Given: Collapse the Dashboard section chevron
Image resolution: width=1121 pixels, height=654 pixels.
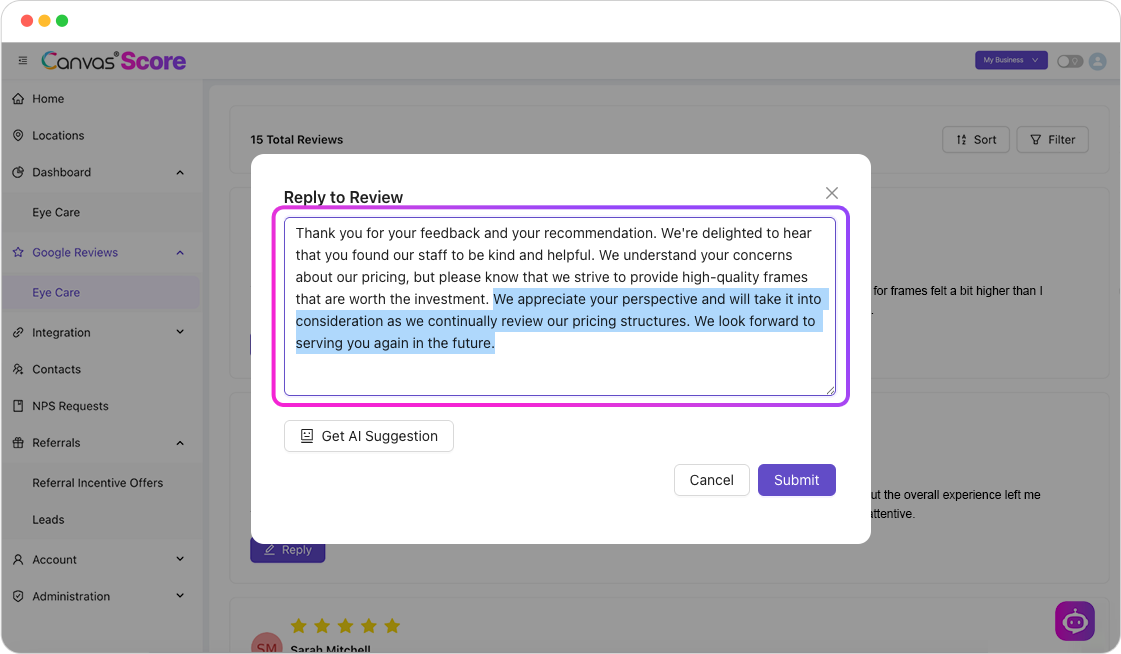Looking at the screenshot, I should tap(180, 172).
